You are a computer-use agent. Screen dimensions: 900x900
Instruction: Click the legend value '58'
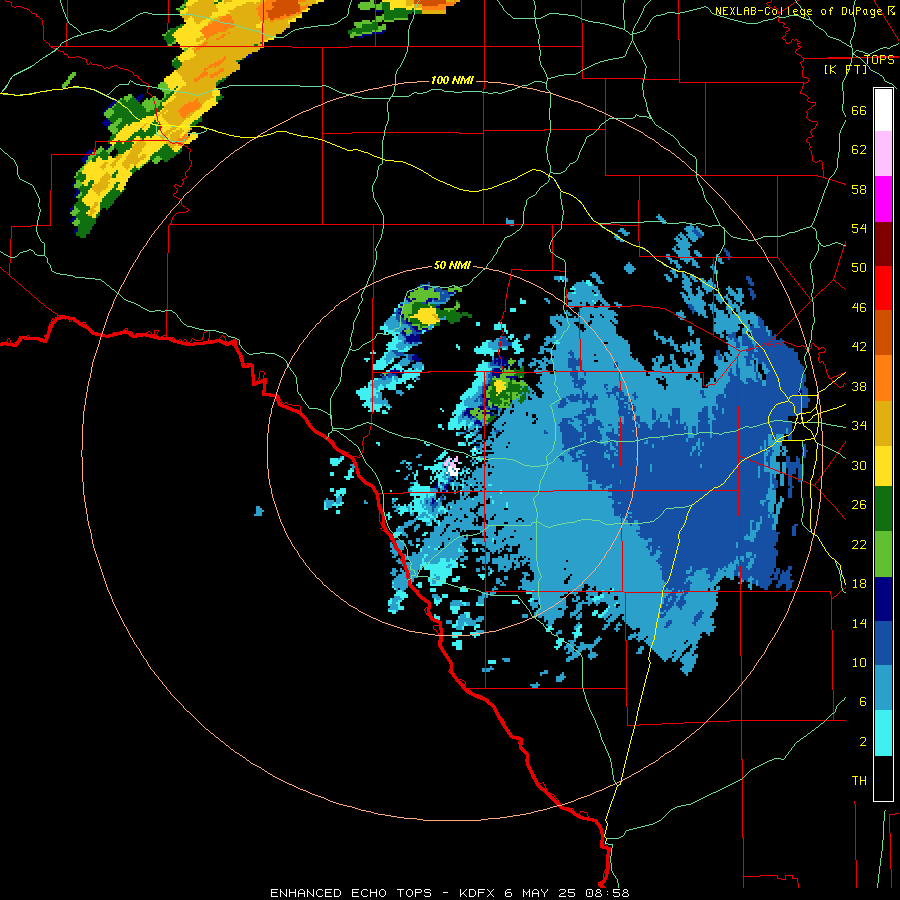[859, 189]
